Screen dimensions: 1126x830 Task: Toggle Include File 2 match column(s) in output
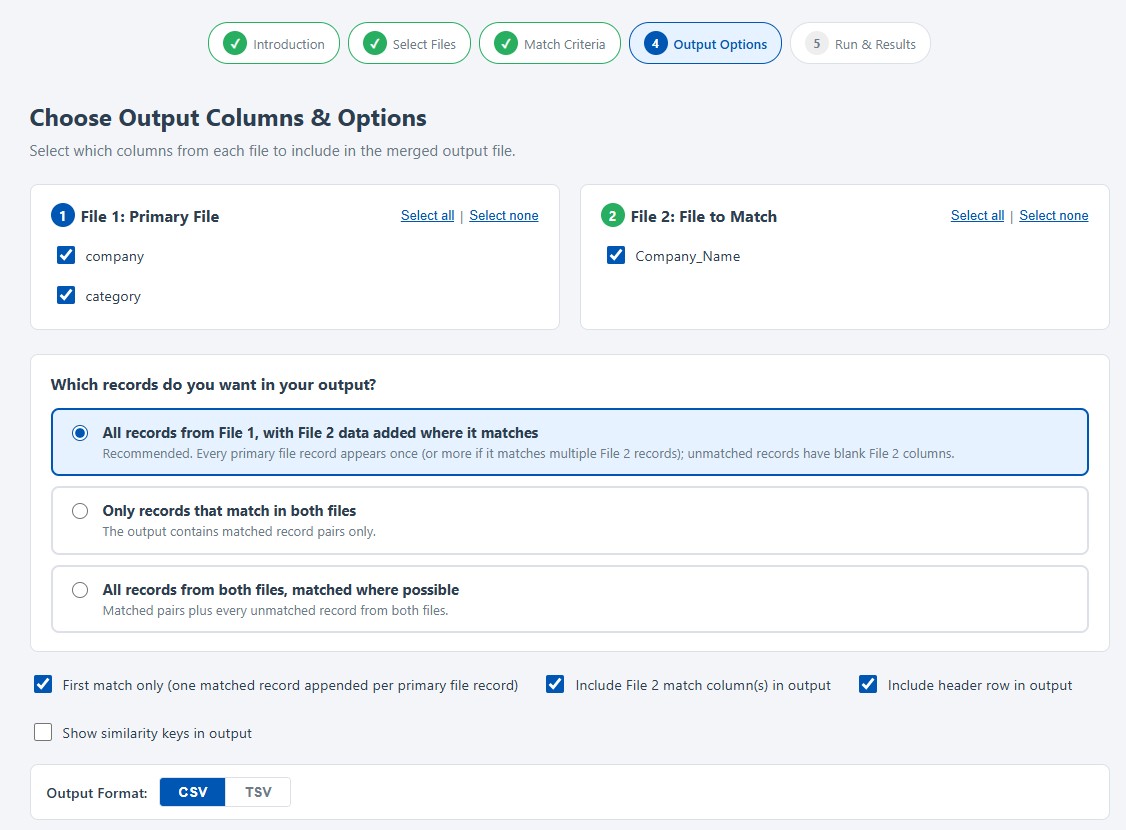click(x=555, y=684)
